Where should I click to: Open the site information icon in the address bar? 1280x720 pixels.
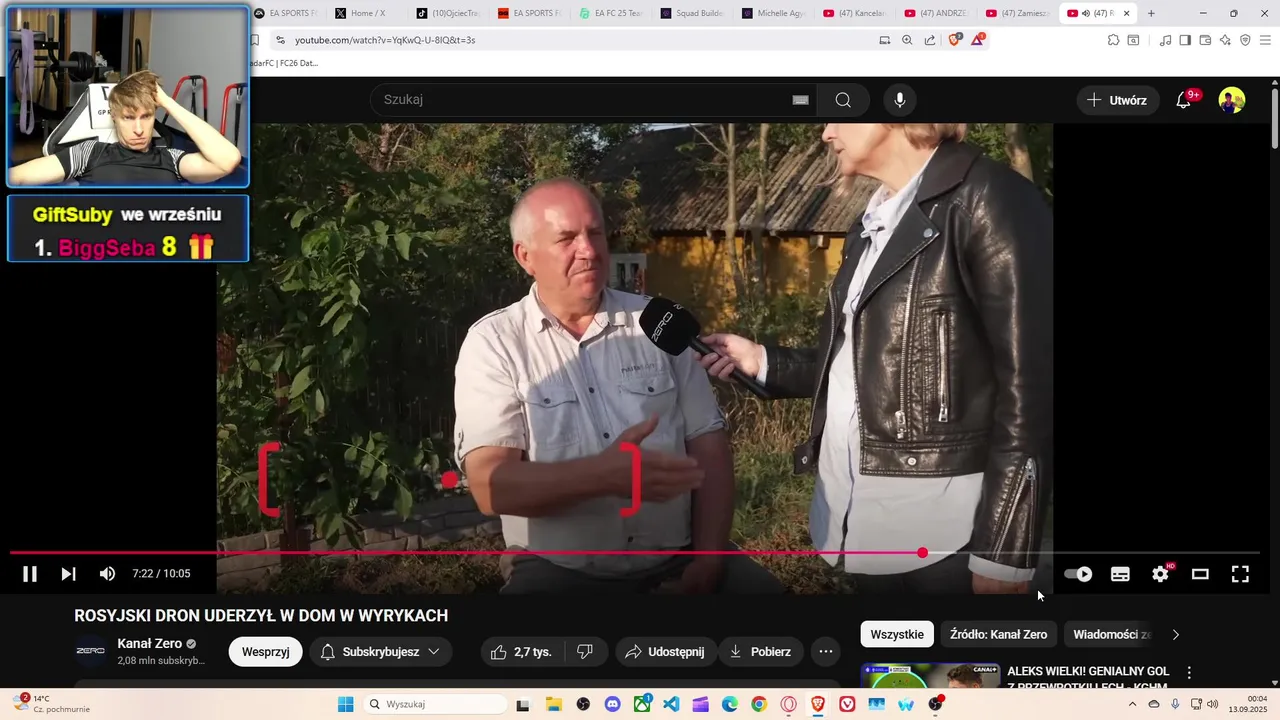pyautogui.click(x=280, y=40)
